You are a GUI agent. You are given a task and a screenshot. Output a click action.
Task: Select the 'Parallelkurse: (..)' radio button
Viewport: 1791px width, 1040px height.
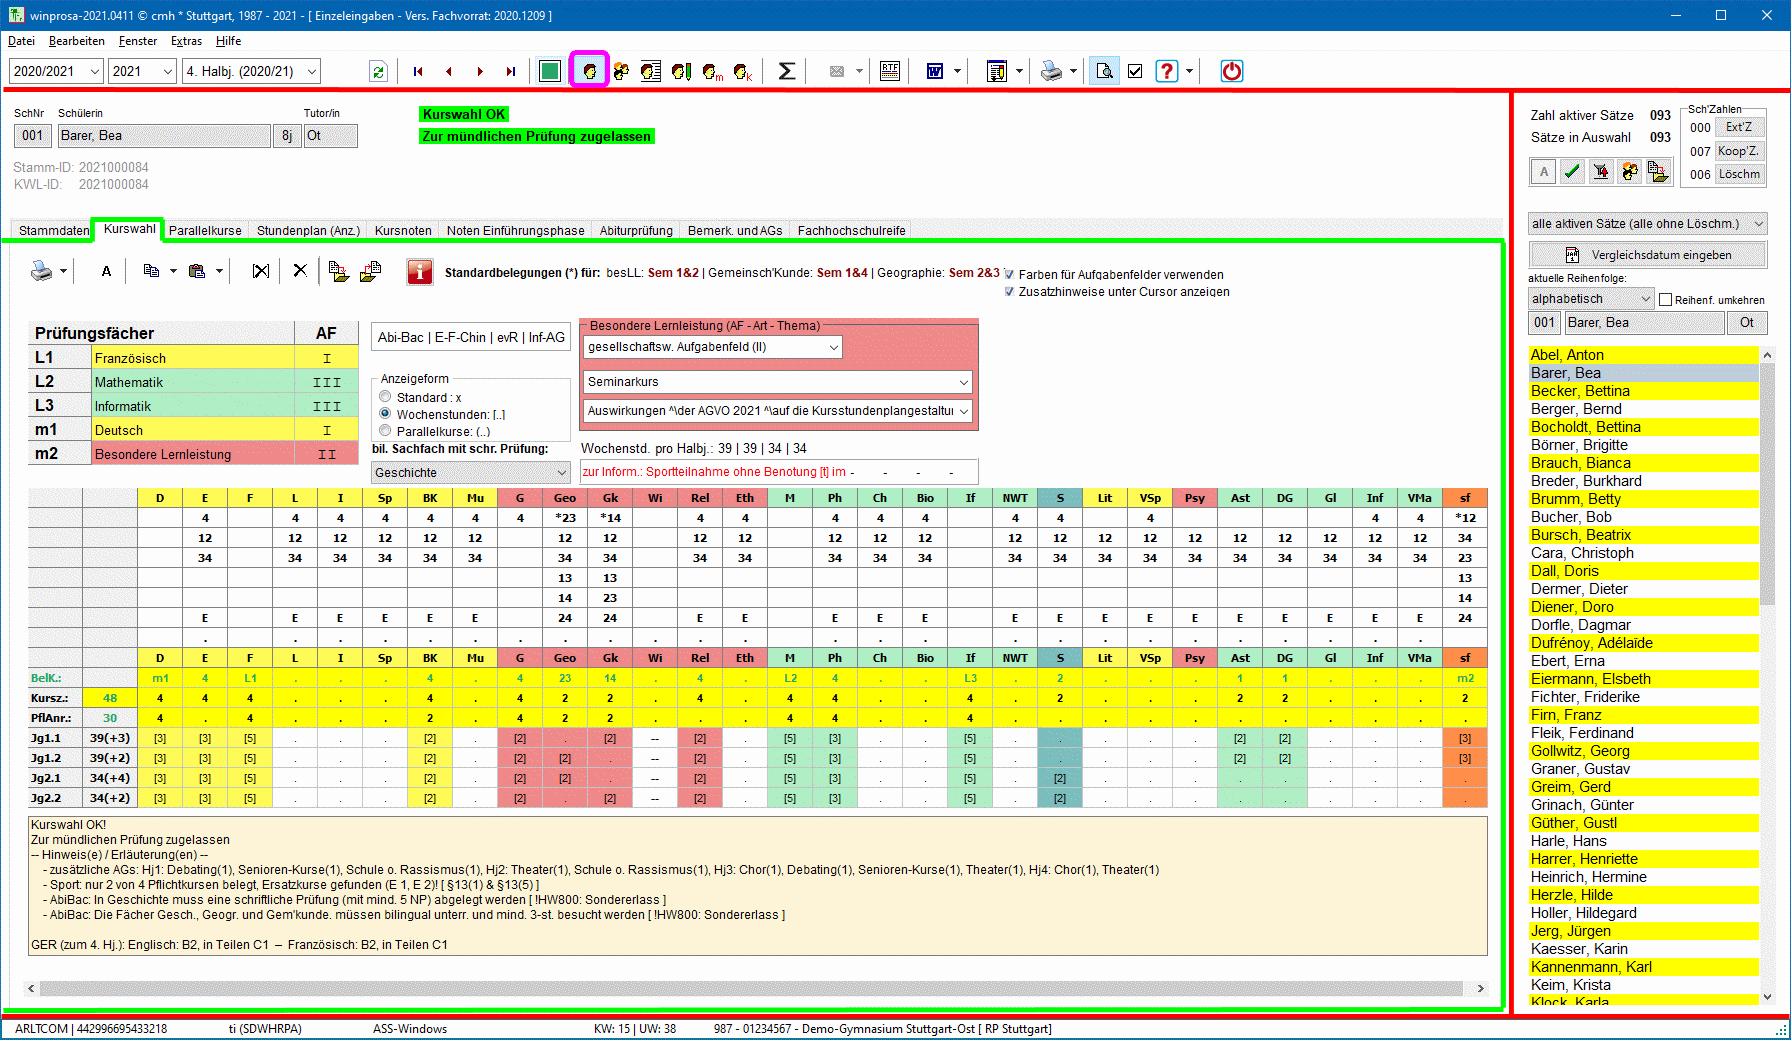pyautogui.click(x=385, y=431)
